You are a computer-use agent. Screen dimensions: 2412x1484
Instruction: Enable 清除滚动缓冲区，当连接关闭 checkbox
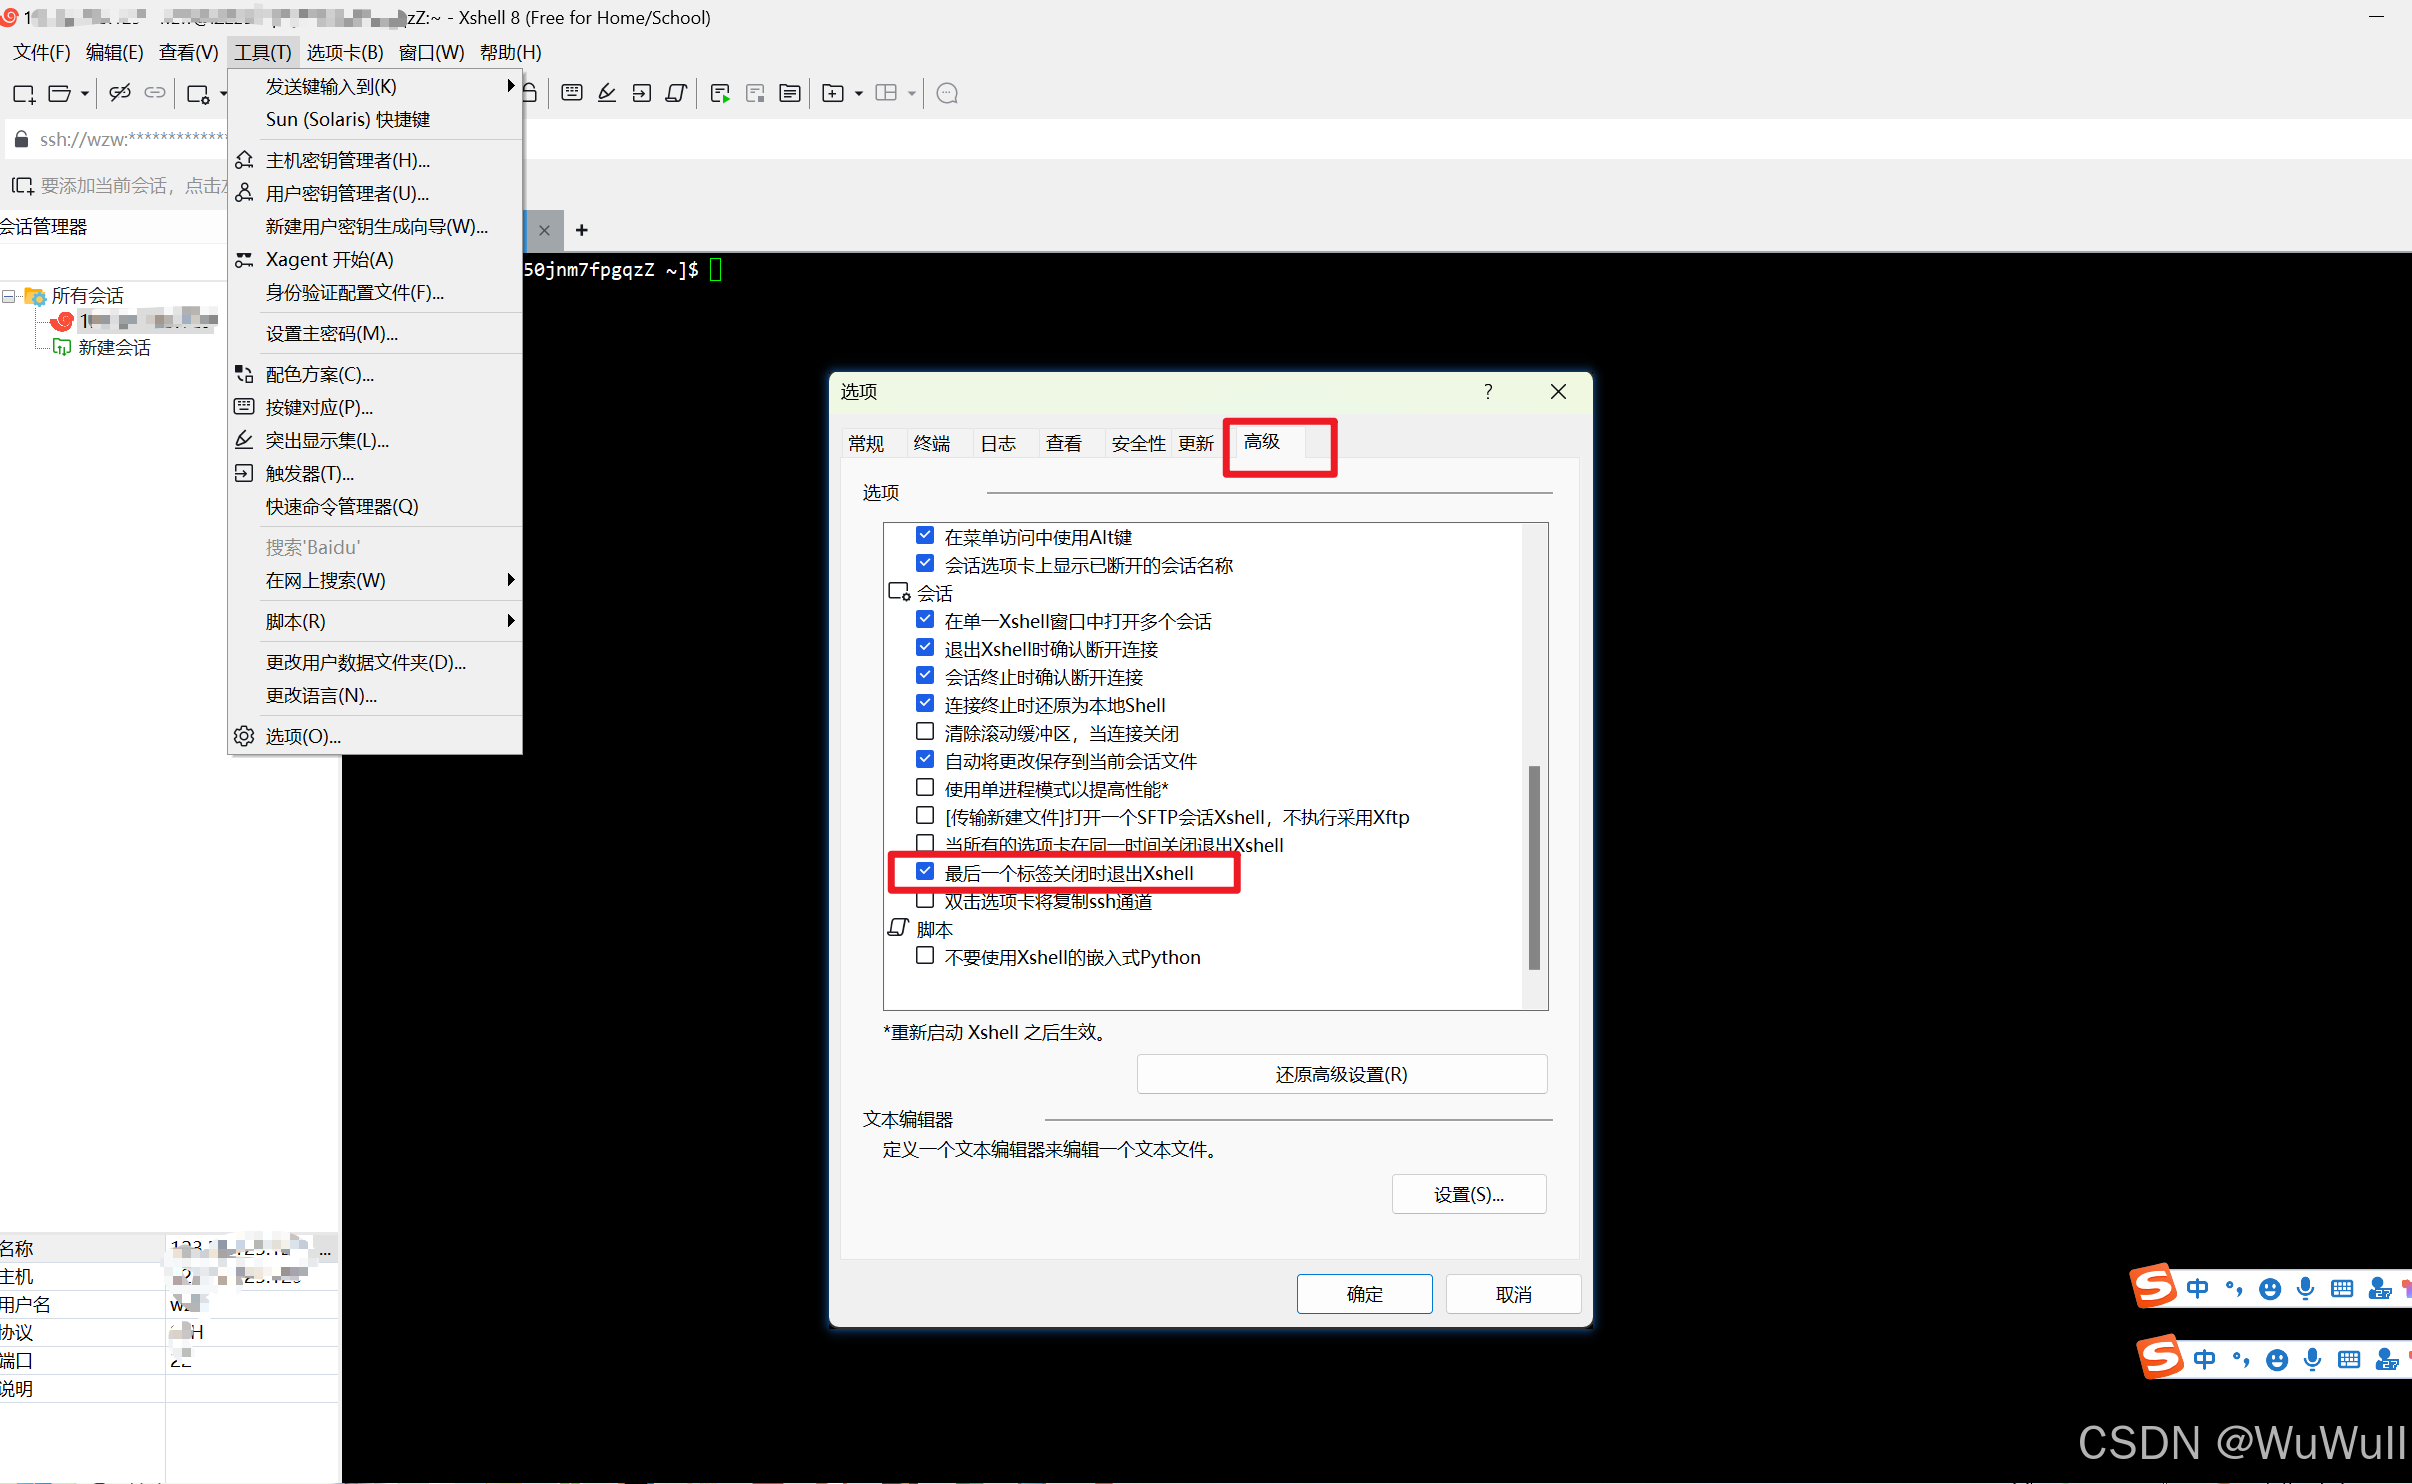(925, 732)
